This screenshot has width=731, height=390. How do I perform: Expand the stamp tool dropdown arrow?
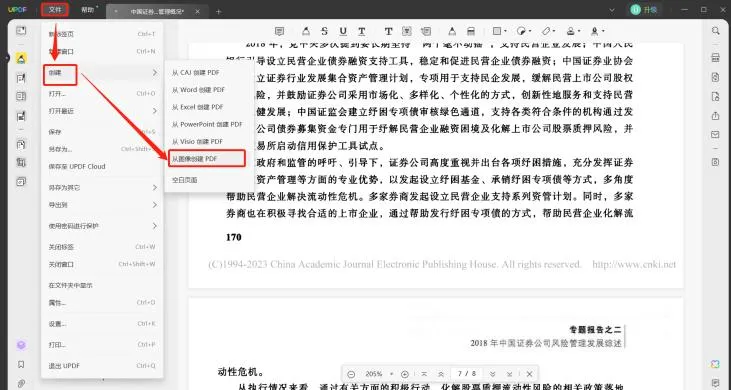coord(579,31)
